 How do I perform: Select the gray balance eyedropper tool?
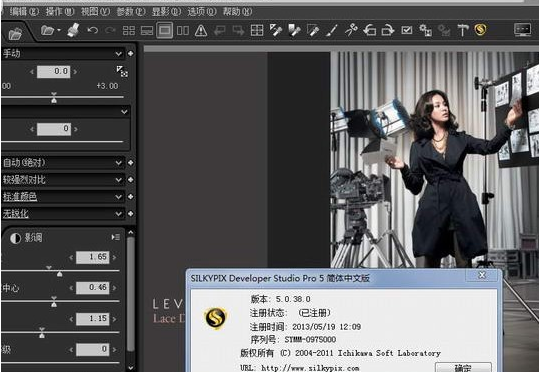pos(276,30)
